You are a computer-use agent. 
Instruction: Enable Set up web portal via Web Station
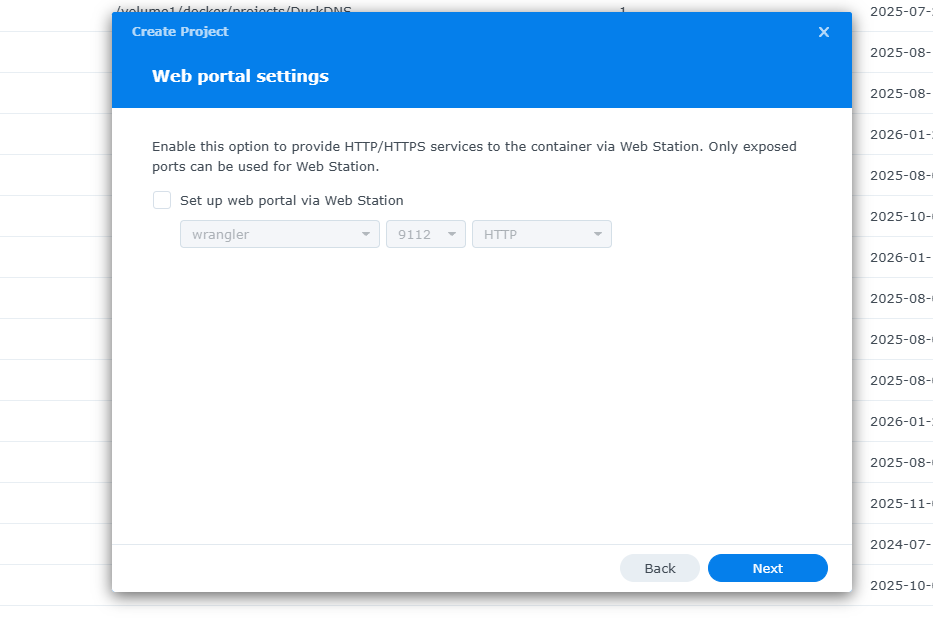162,200
